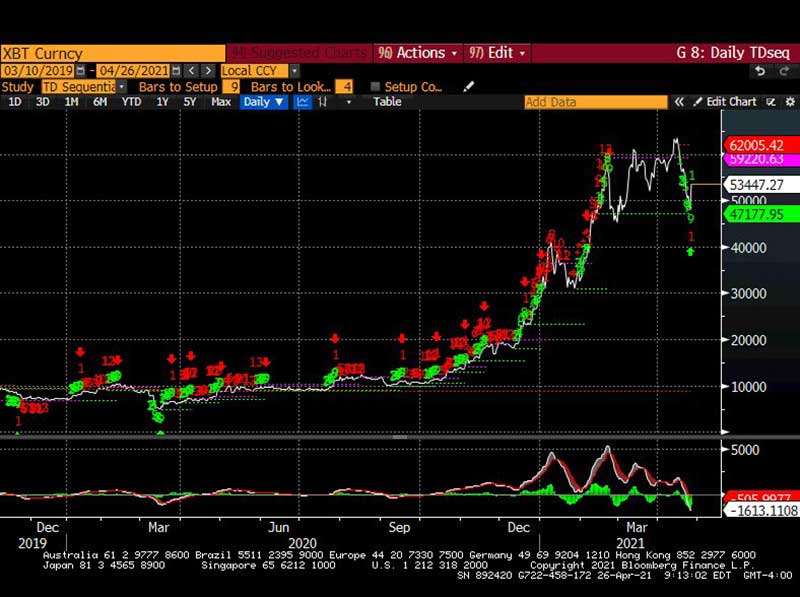This screenshot has height=597, width=800.
Task: Select the 3D time range
Action: 42,102
